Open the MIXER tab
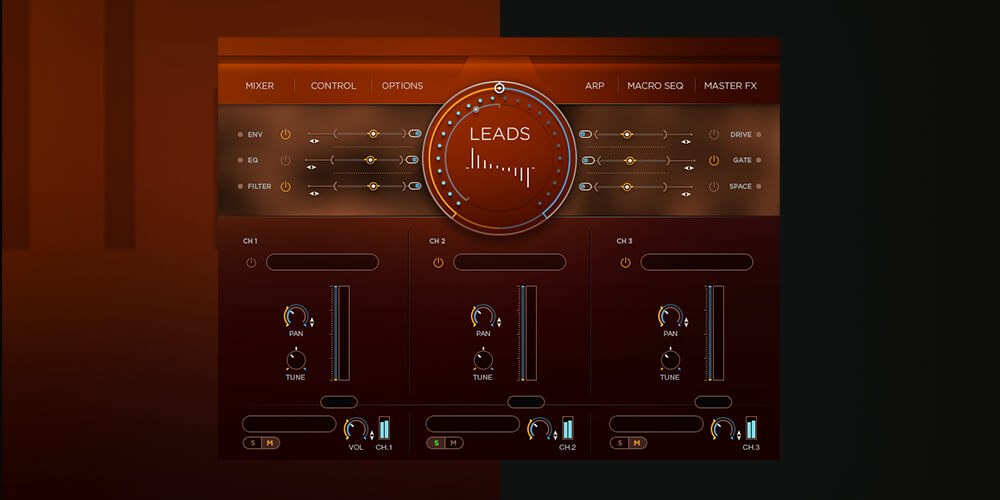 tap(260, 86)
